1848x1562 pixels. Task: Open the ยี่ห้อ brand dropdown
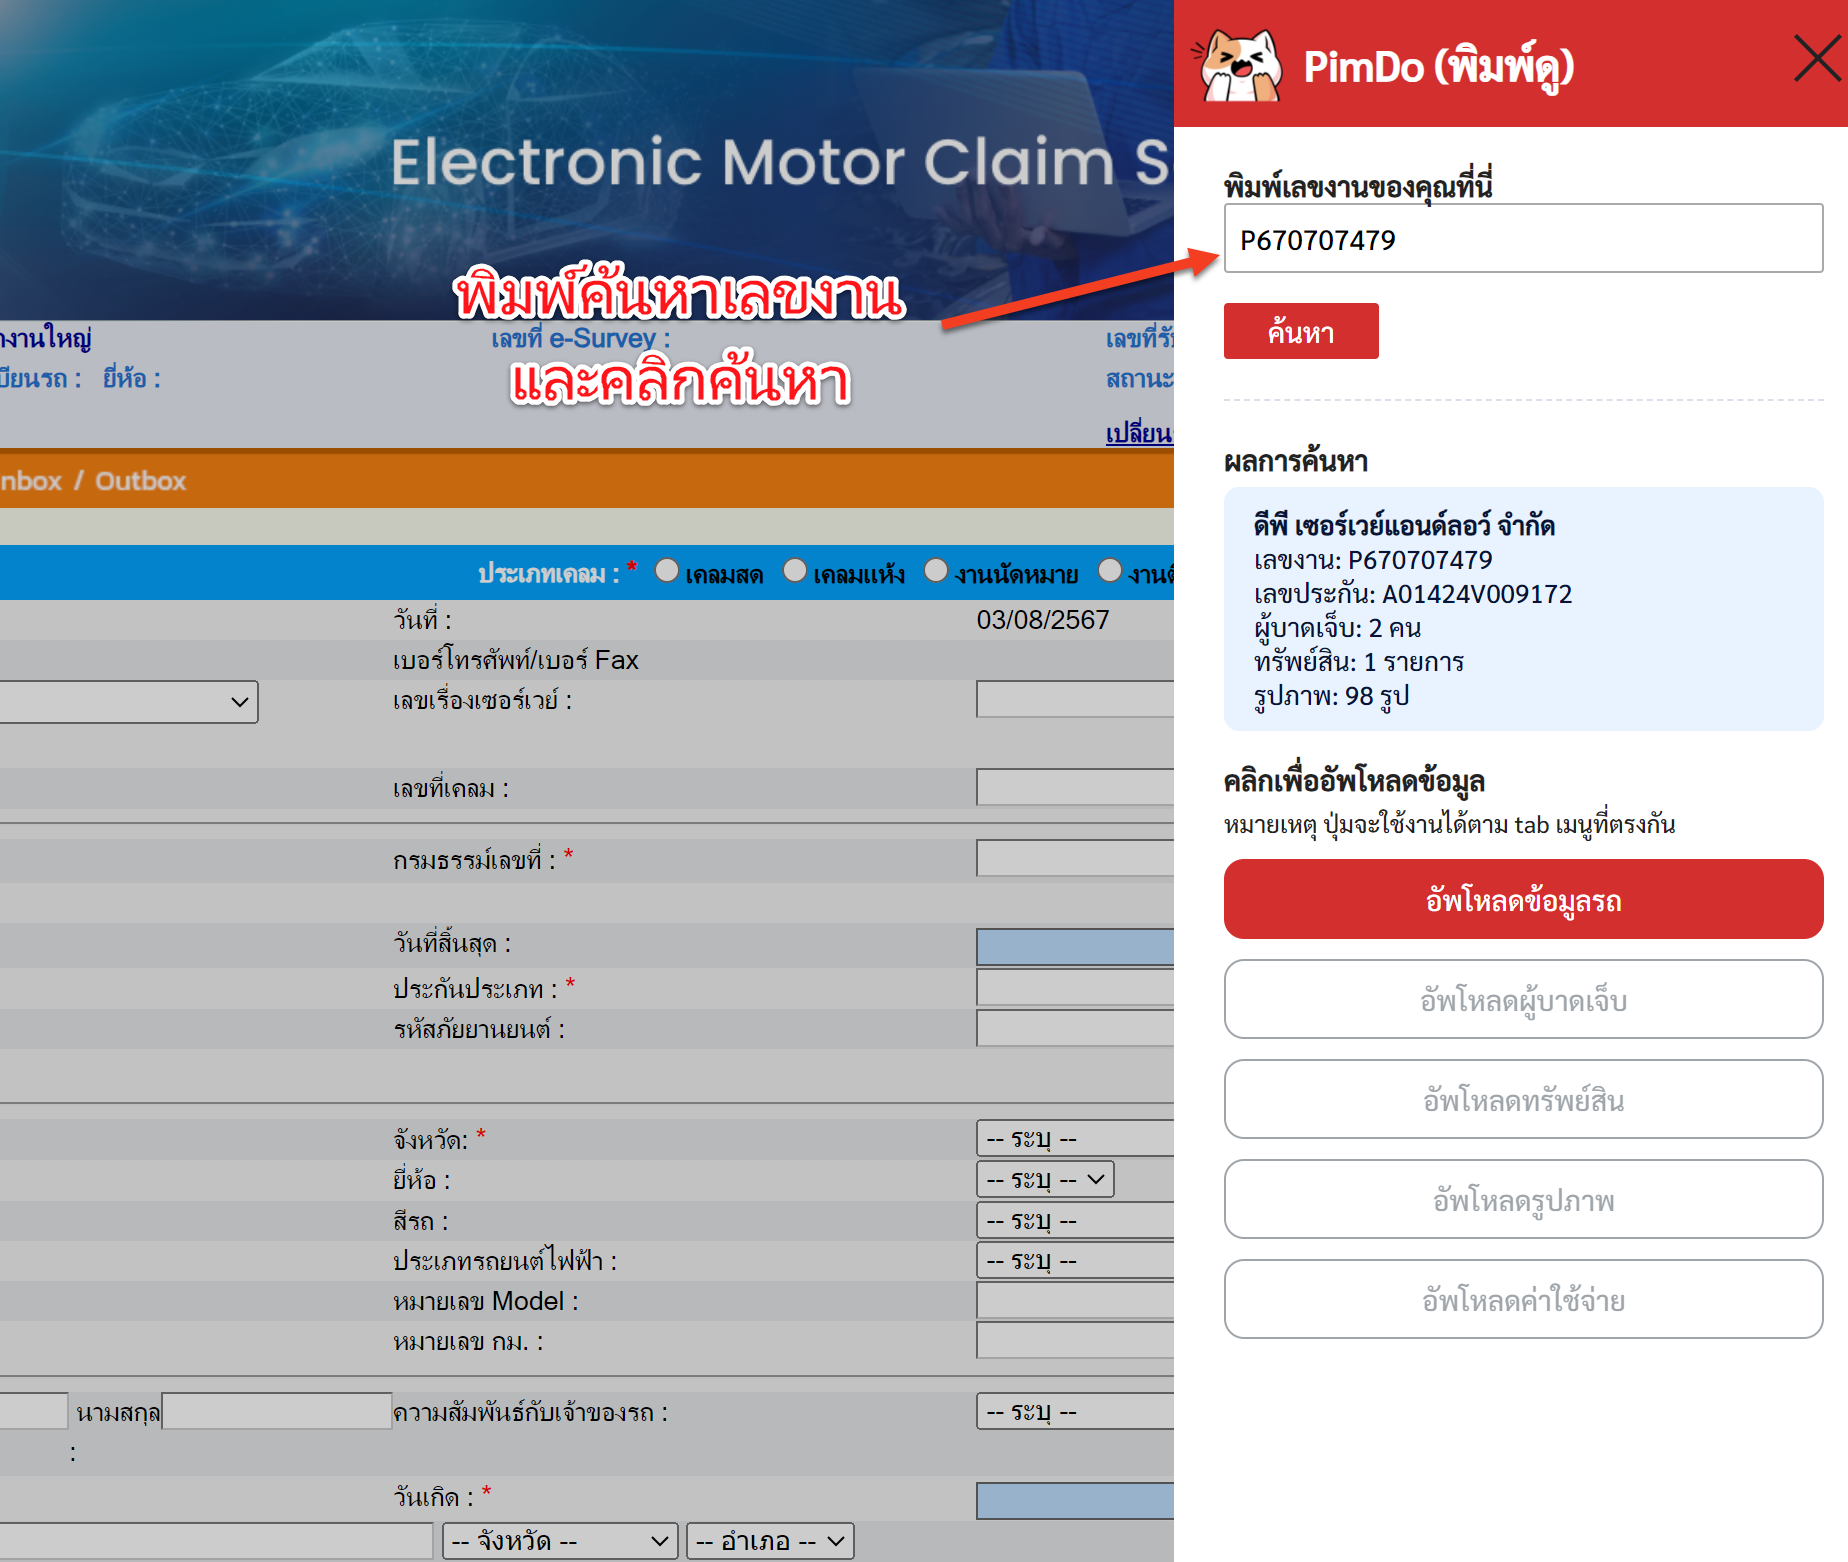click(1045, 1180)
